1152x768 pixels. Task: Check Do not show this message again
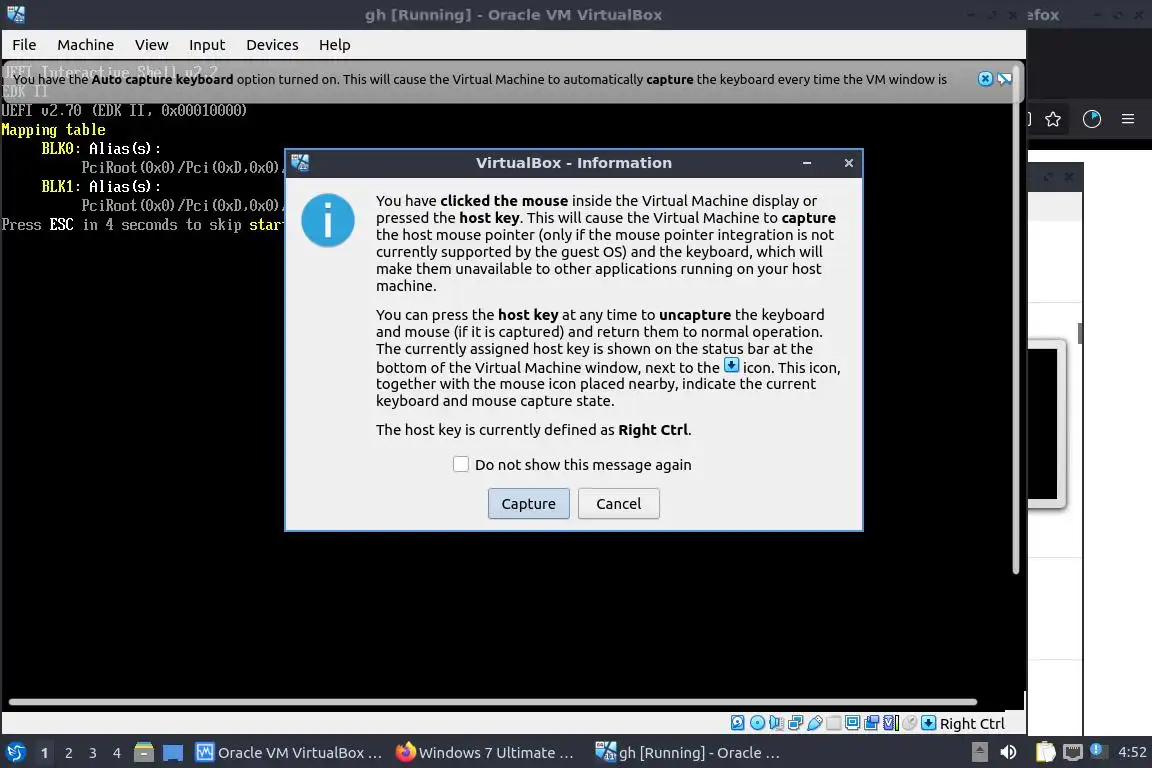(461, 464)
